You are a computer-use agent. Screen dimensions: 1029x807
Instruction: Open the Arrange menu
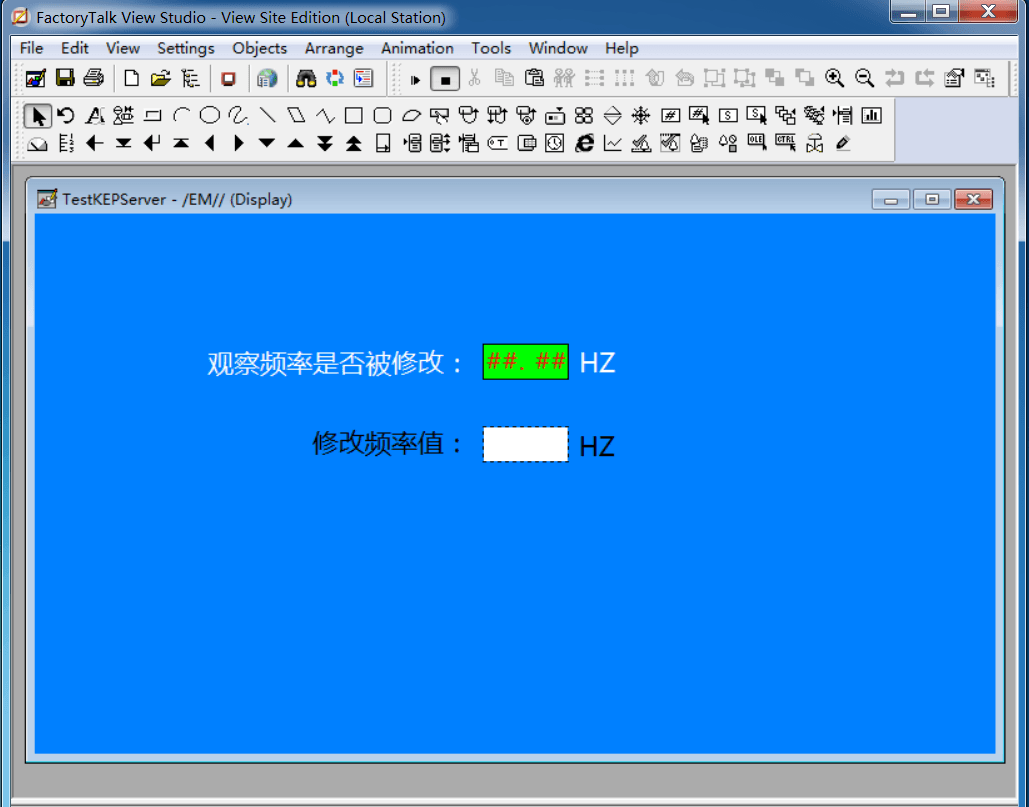click(334, 49)
